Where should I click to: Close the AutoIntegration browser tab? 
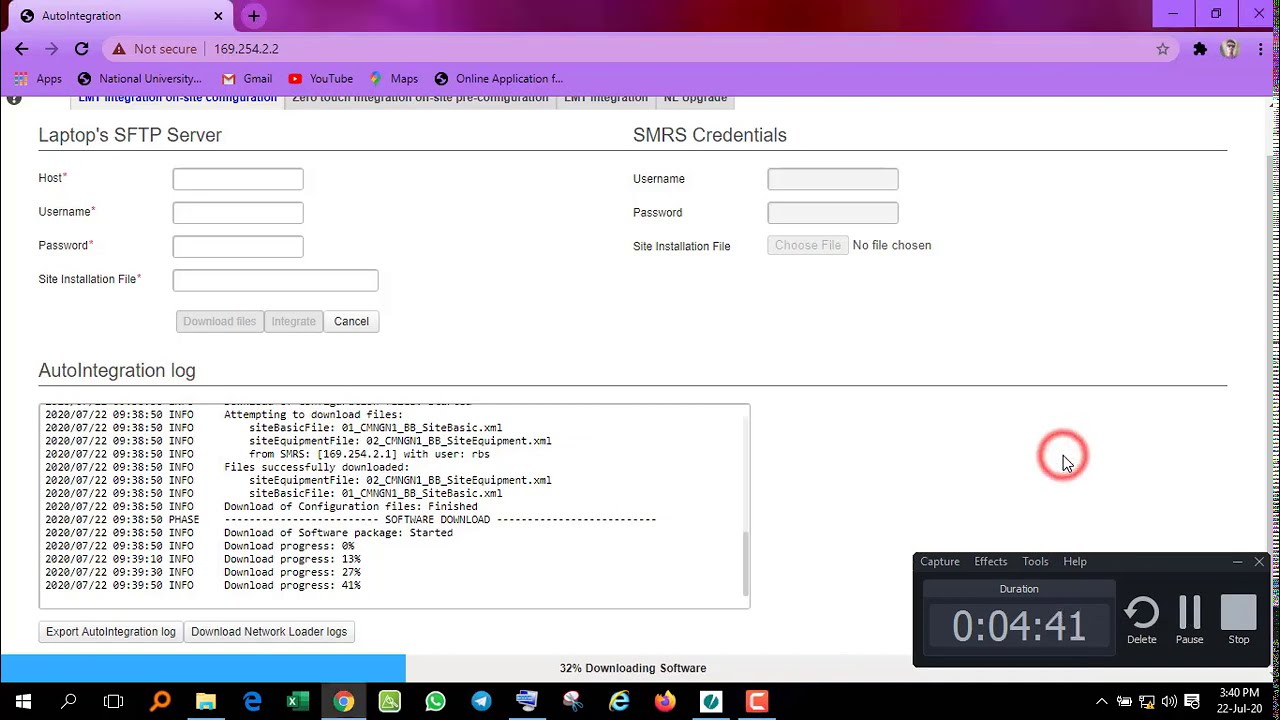click(x=218, y=16)
